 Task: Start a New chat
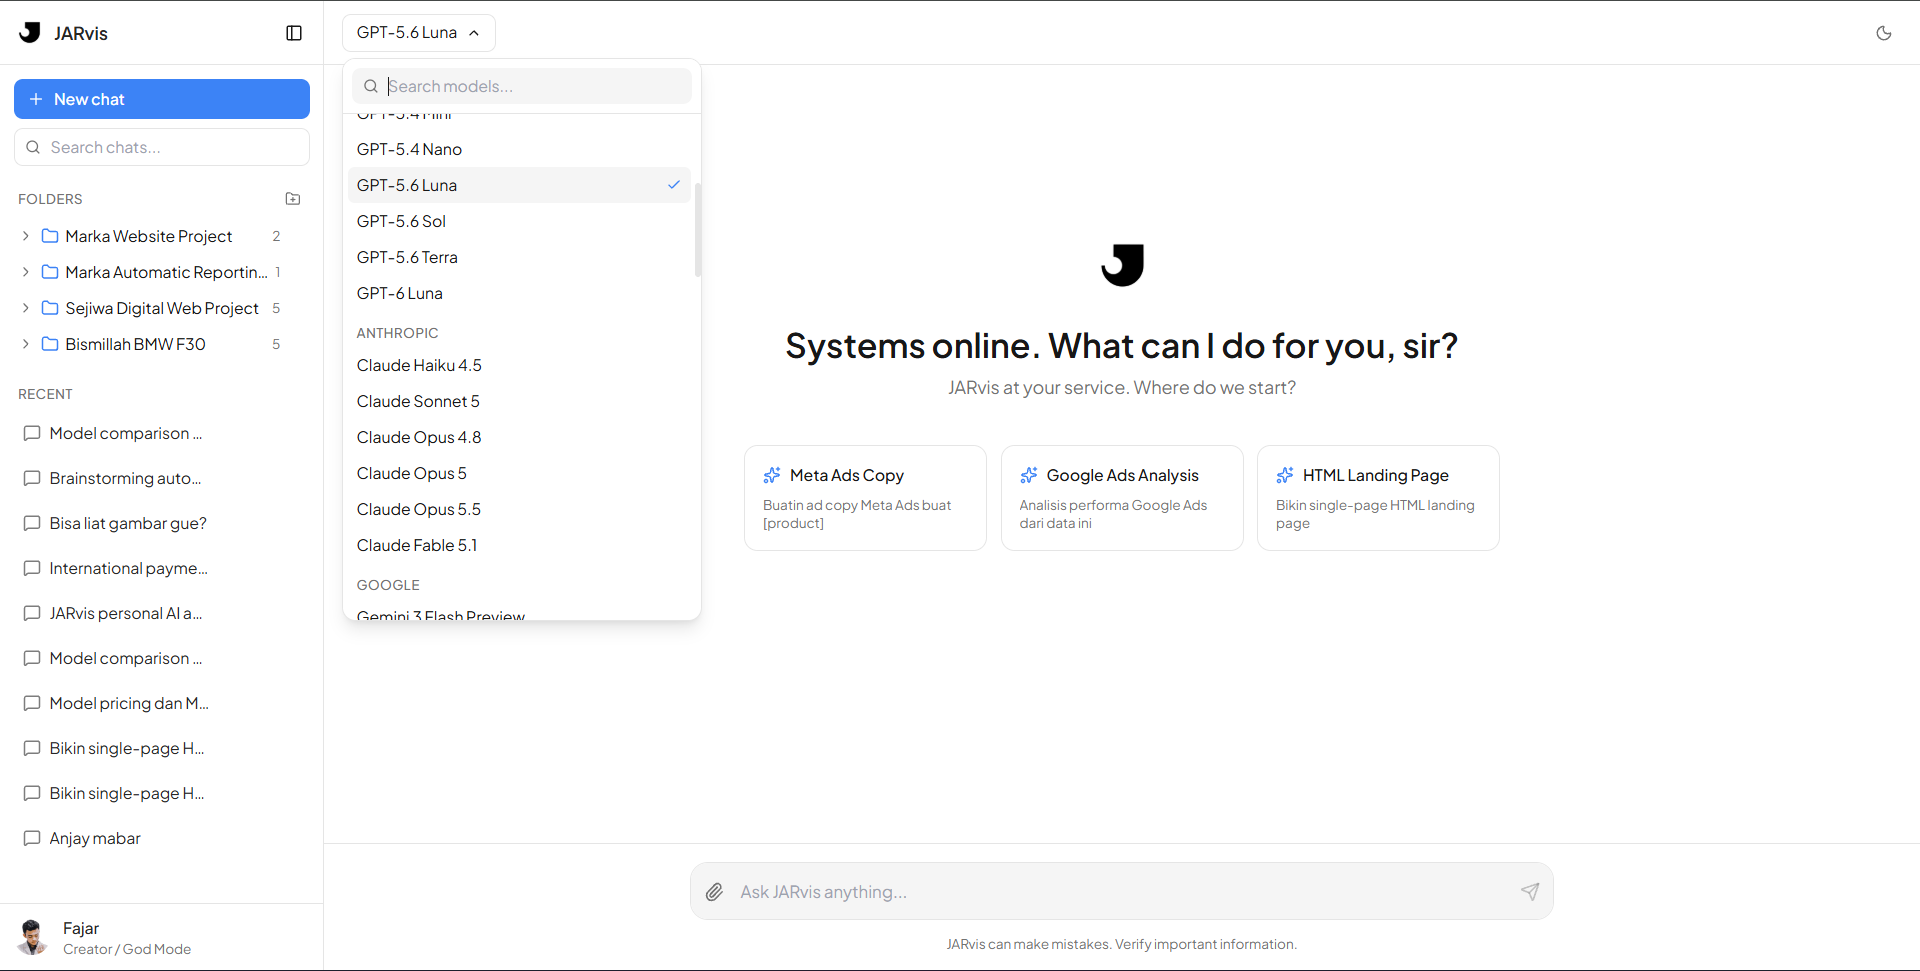(162, 99)
